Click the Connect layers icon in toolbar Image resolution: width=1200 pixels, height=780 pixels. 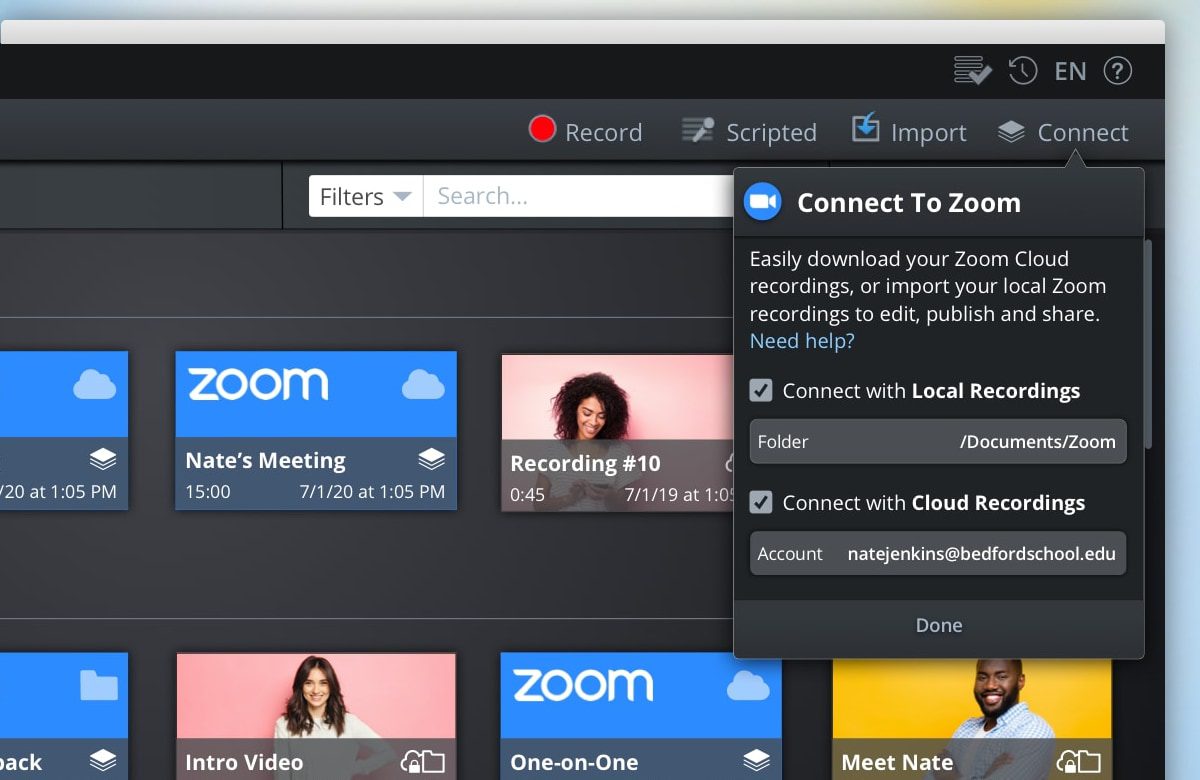[1011, 131]
